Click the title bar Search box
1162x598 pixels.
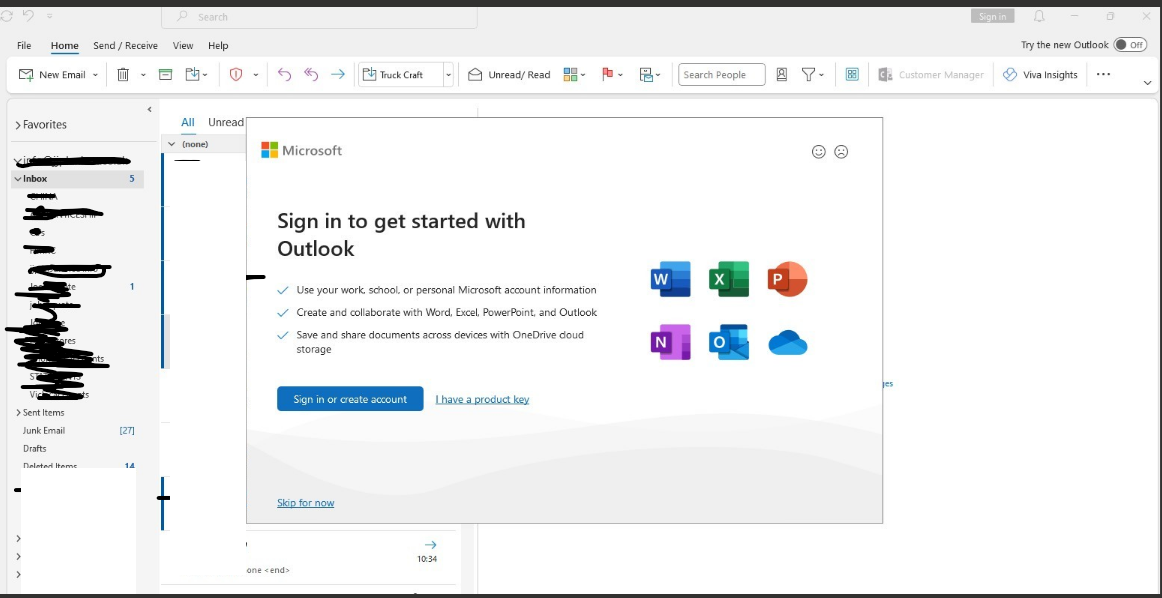tap(319, 17)
